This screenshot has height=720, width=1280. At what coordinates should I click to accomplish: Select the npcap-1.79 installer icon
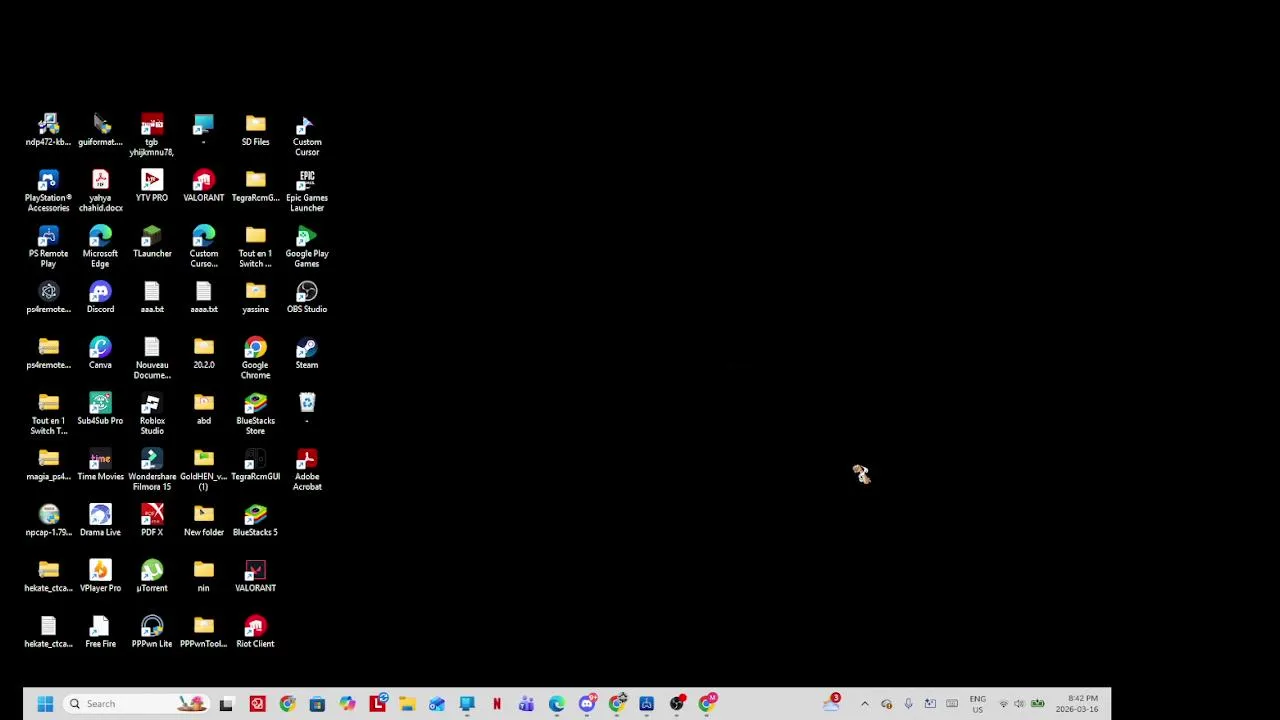pyautogui.click(x=48, y=520)
